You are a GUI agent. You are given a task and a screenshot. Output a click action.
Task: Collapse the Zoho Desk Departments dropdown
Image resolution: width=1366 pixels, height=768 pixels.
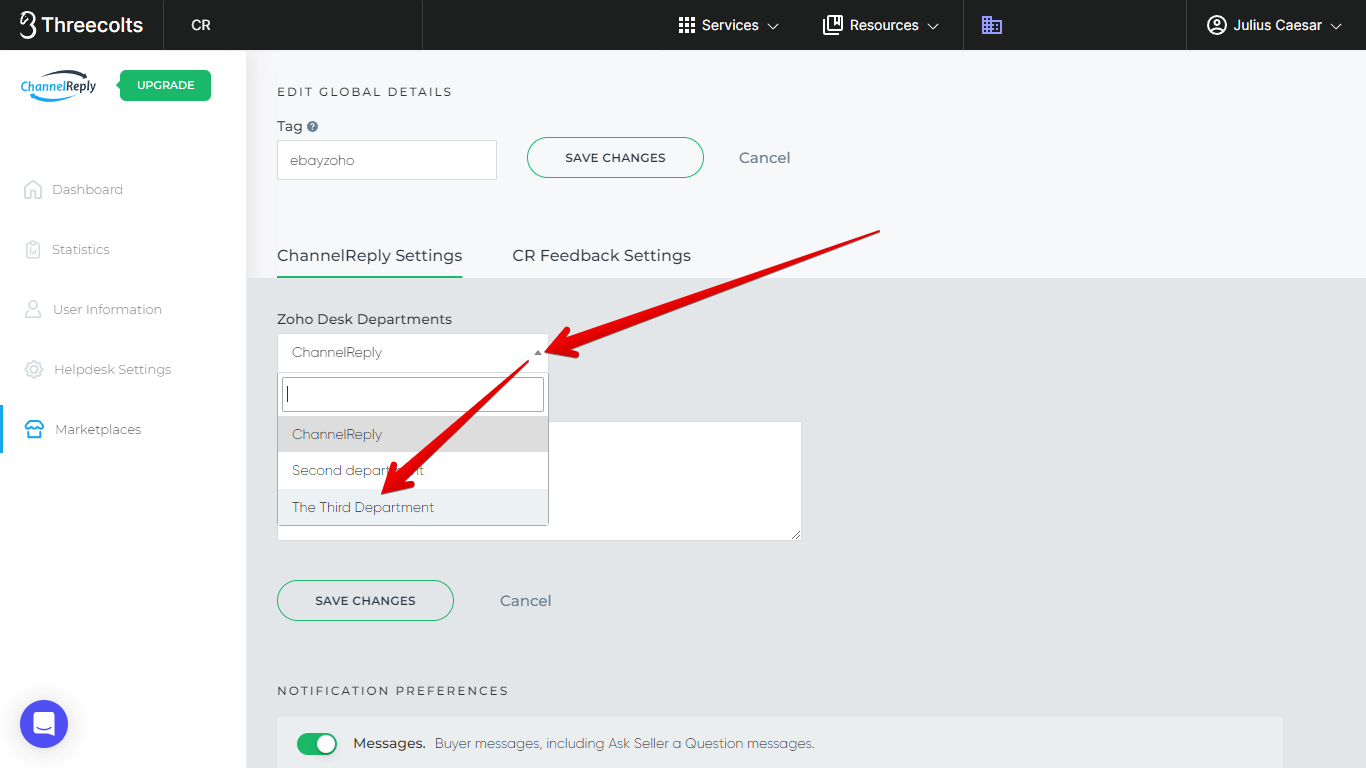click(x=413, y=352)
